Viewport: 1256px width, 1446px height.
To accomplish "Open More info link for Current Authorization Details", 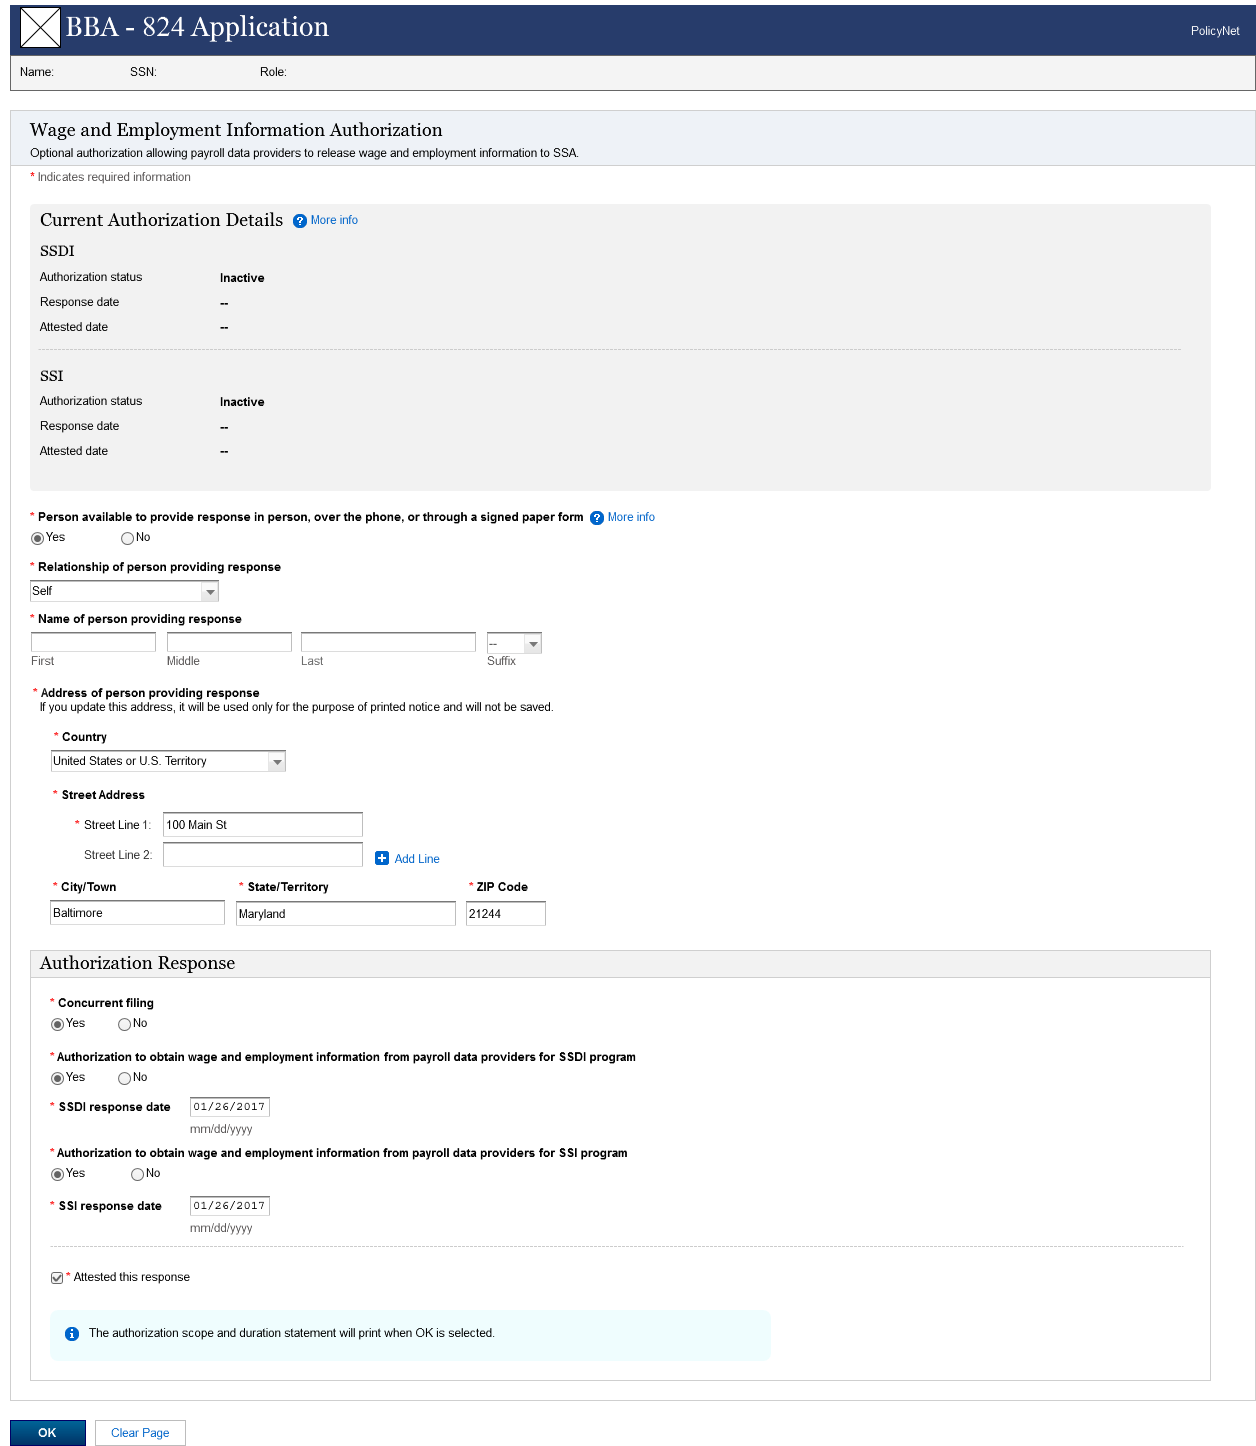I will pyautogui.click(x=334, y=220).
